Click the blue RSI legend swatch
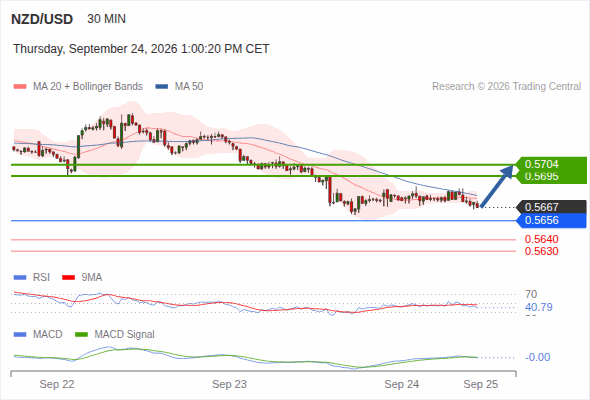 [x=20, y=278]
